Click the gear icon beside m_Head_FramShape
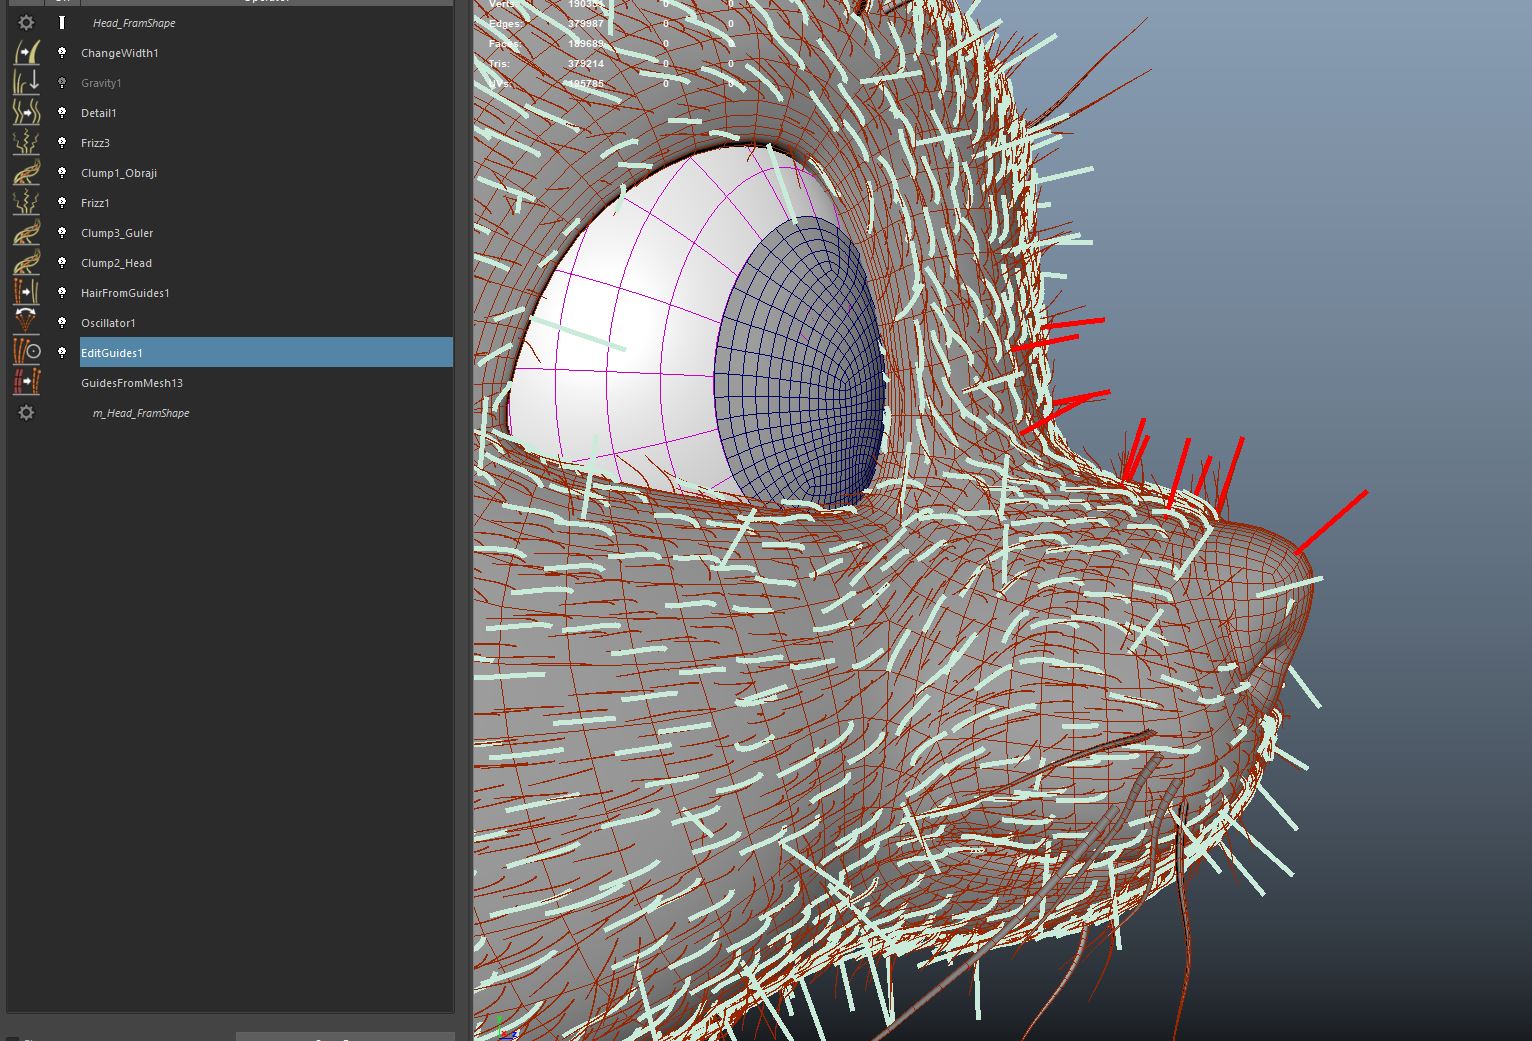Viewport: 1532px width, 1041px height. (x=27, y=413)
